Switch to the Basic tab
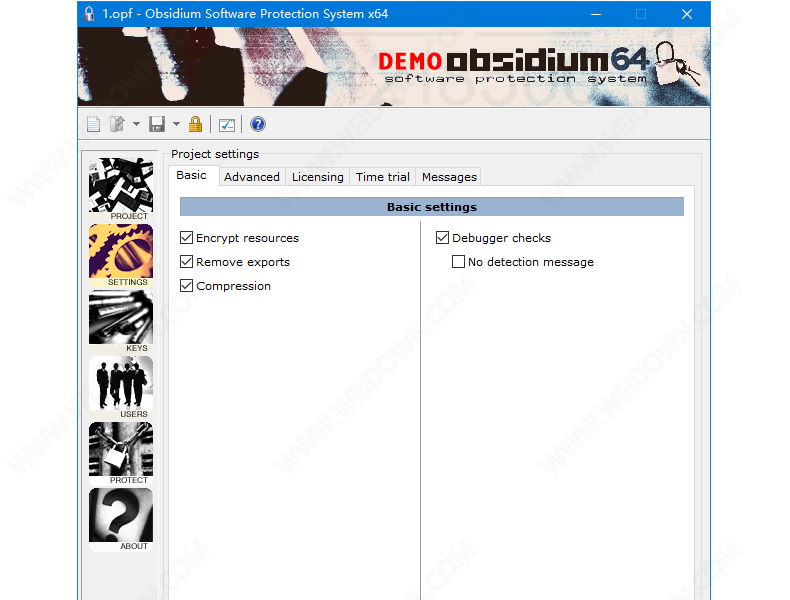This screenshot has height=600, width=790. click(x=191, y=175)
